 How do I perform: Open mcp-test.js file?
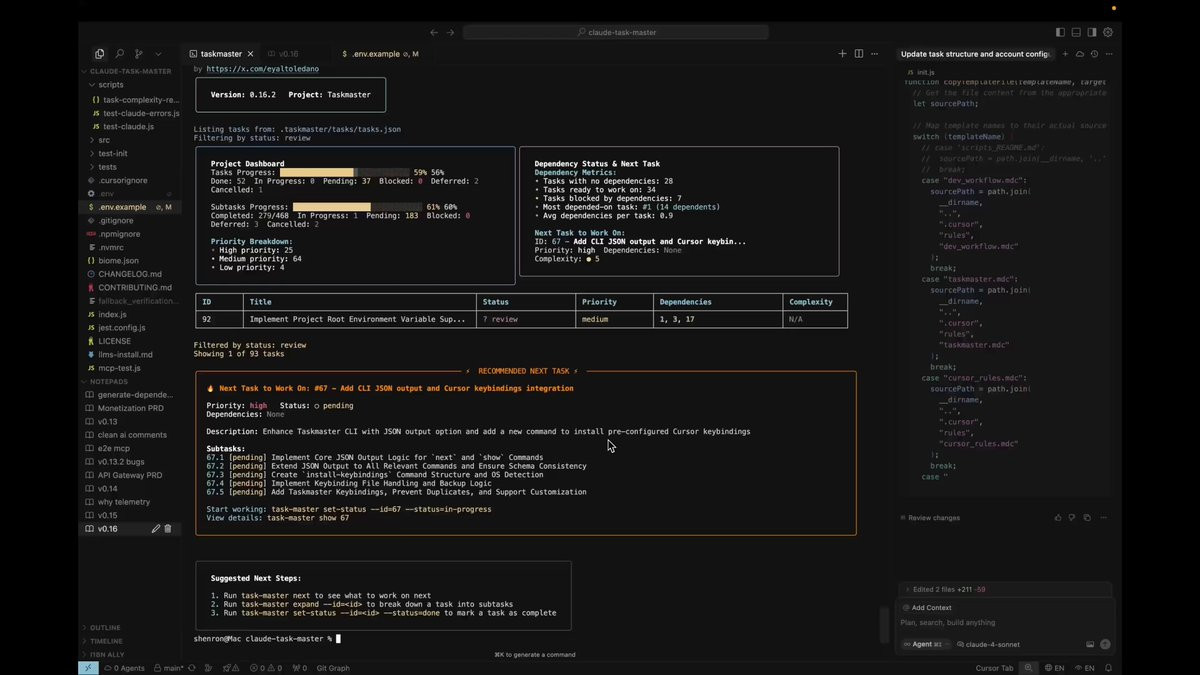132,368
